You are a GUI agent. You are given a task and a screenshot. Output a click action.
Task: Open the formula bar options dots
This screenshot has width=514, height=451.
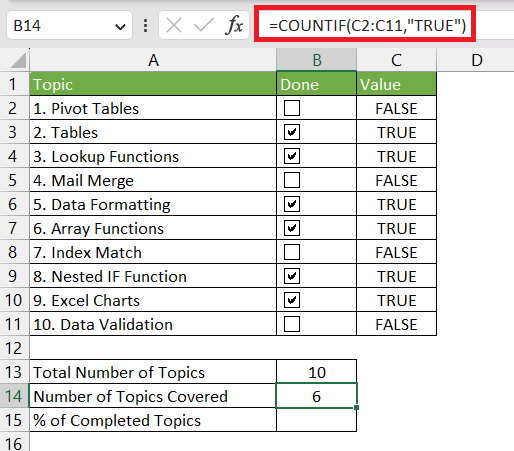[x=145, y=26]
